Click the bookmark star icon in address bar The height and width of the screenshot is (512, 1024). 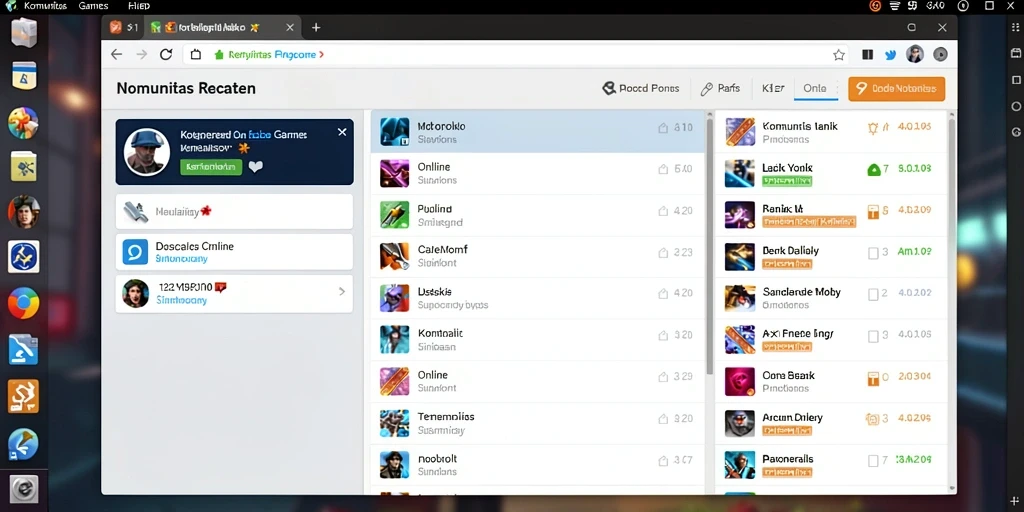(x=839, y=55)
